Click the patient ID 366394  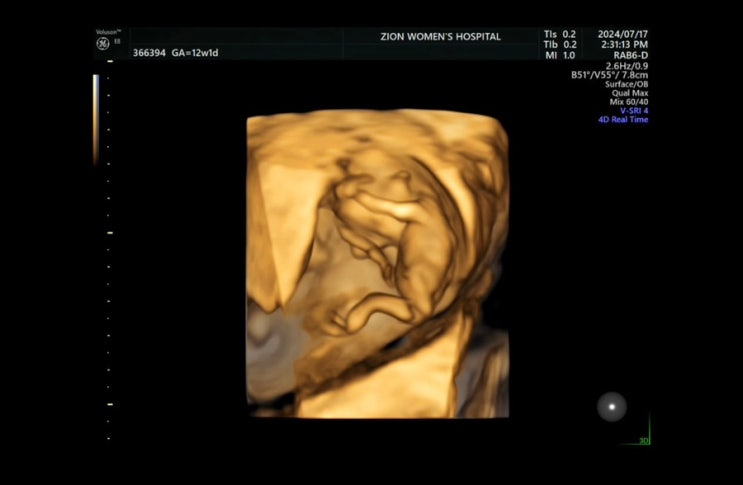149,53
